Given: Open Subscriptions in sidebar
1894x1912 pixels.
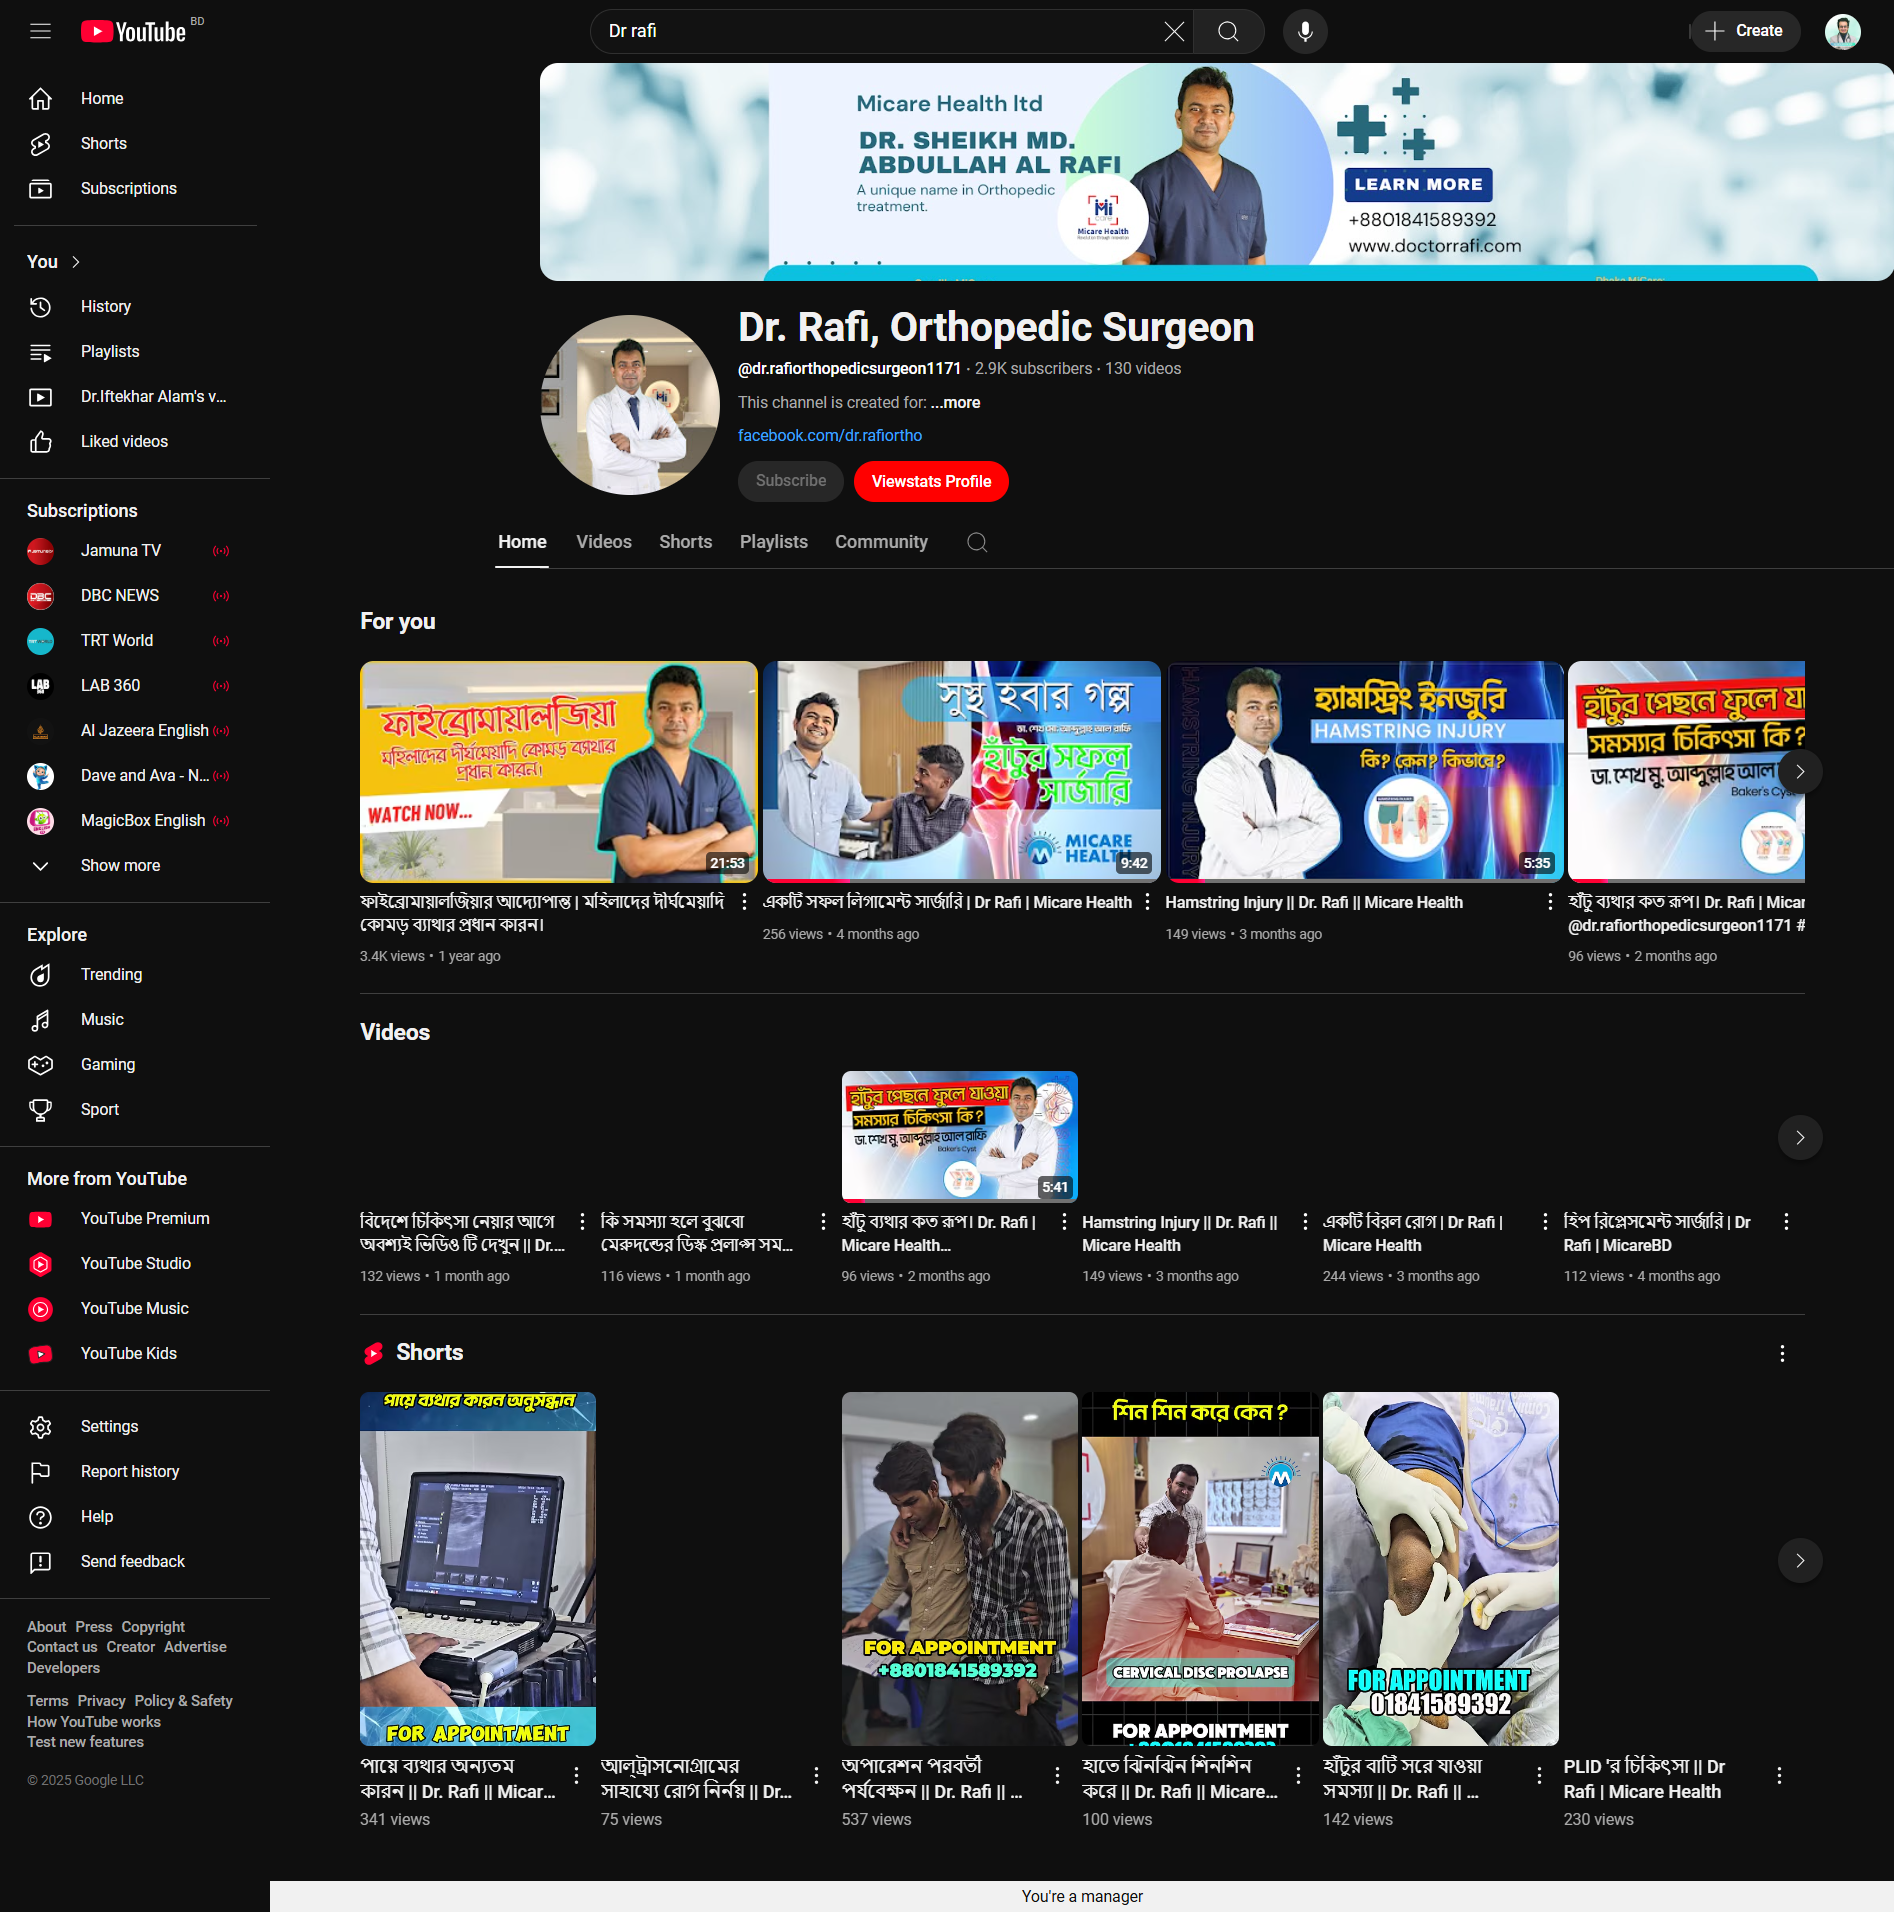Looking at the screenshot, I should click(135, 189).
